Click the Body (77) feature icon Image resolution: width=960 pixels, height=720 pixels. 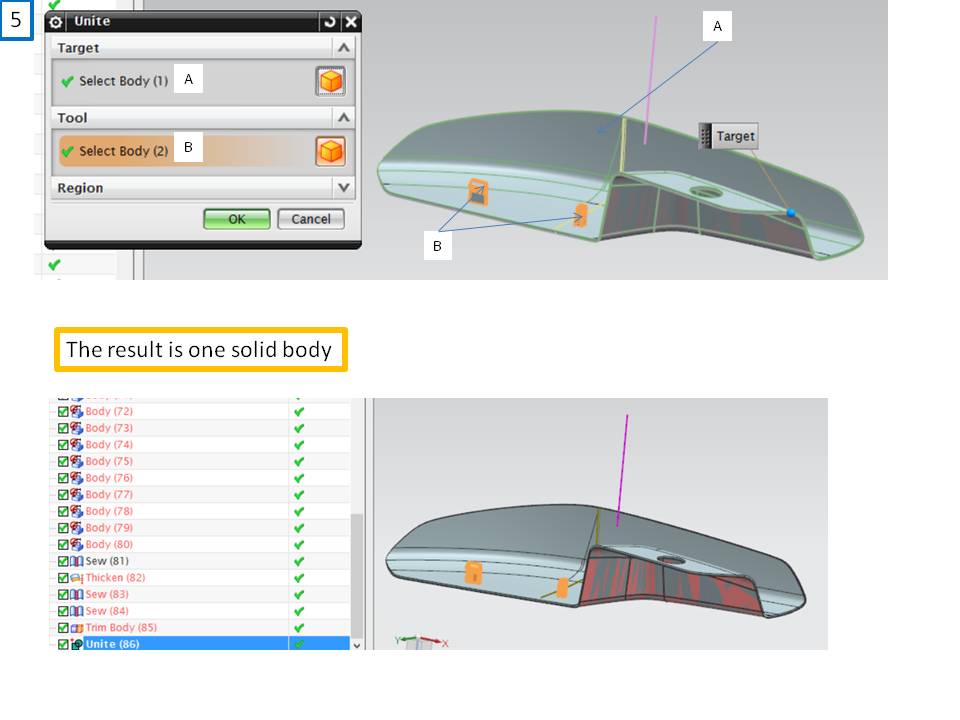click(77, 495)
